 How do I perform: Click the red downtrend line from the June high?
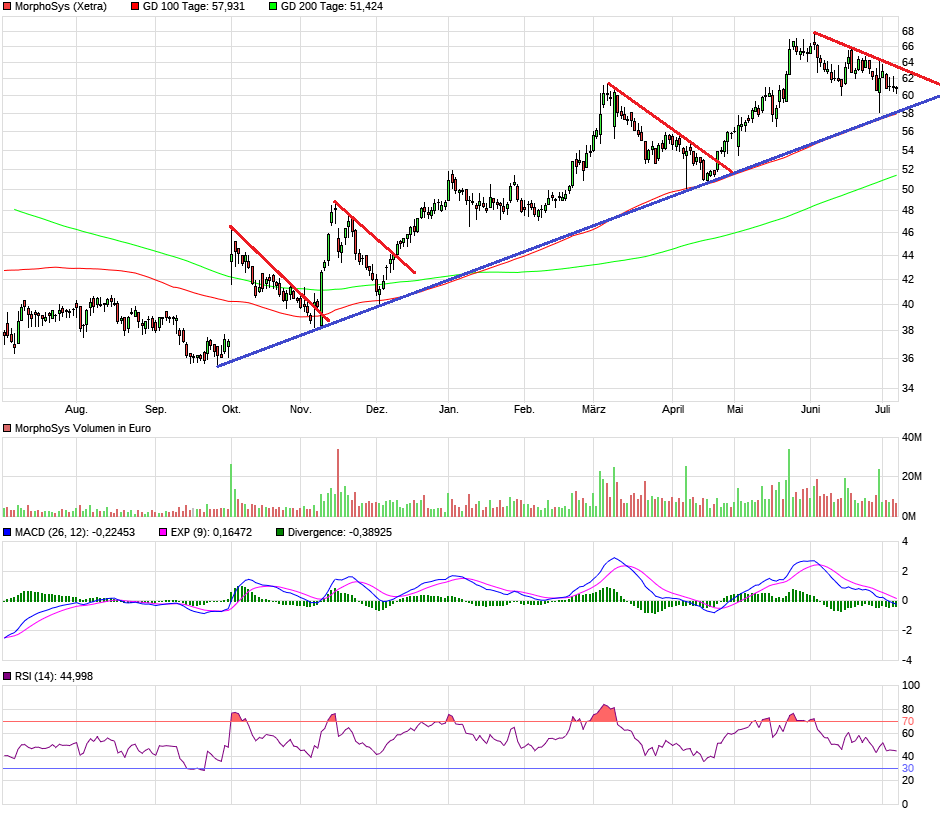pos(876,58)
